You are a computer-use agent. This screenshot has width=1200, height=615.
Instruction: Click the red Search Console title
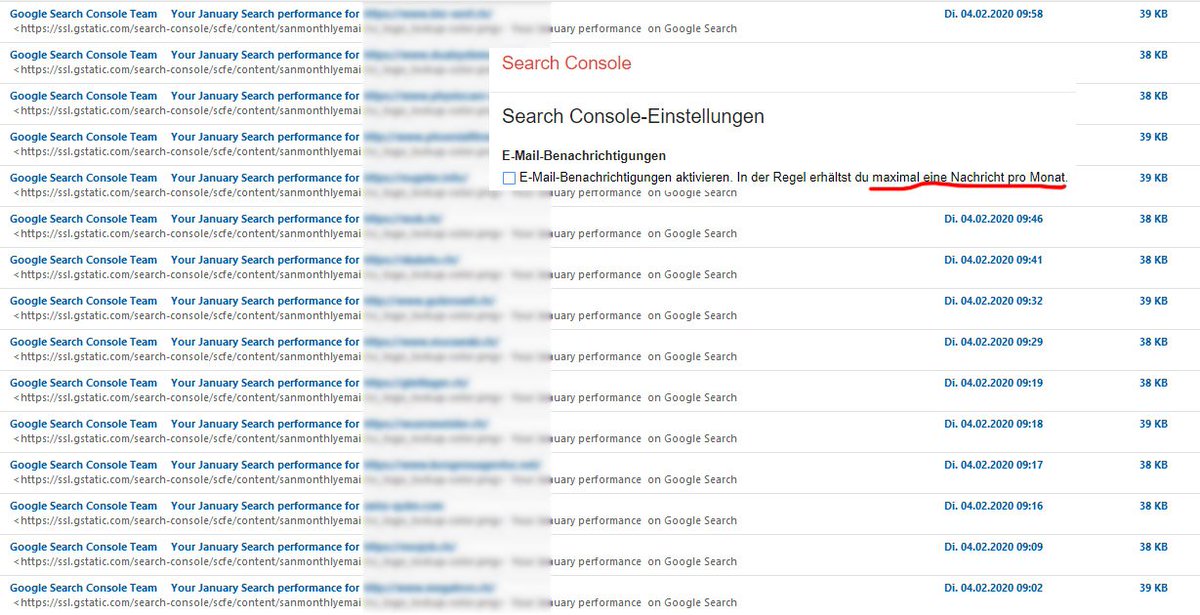(566, 63)
